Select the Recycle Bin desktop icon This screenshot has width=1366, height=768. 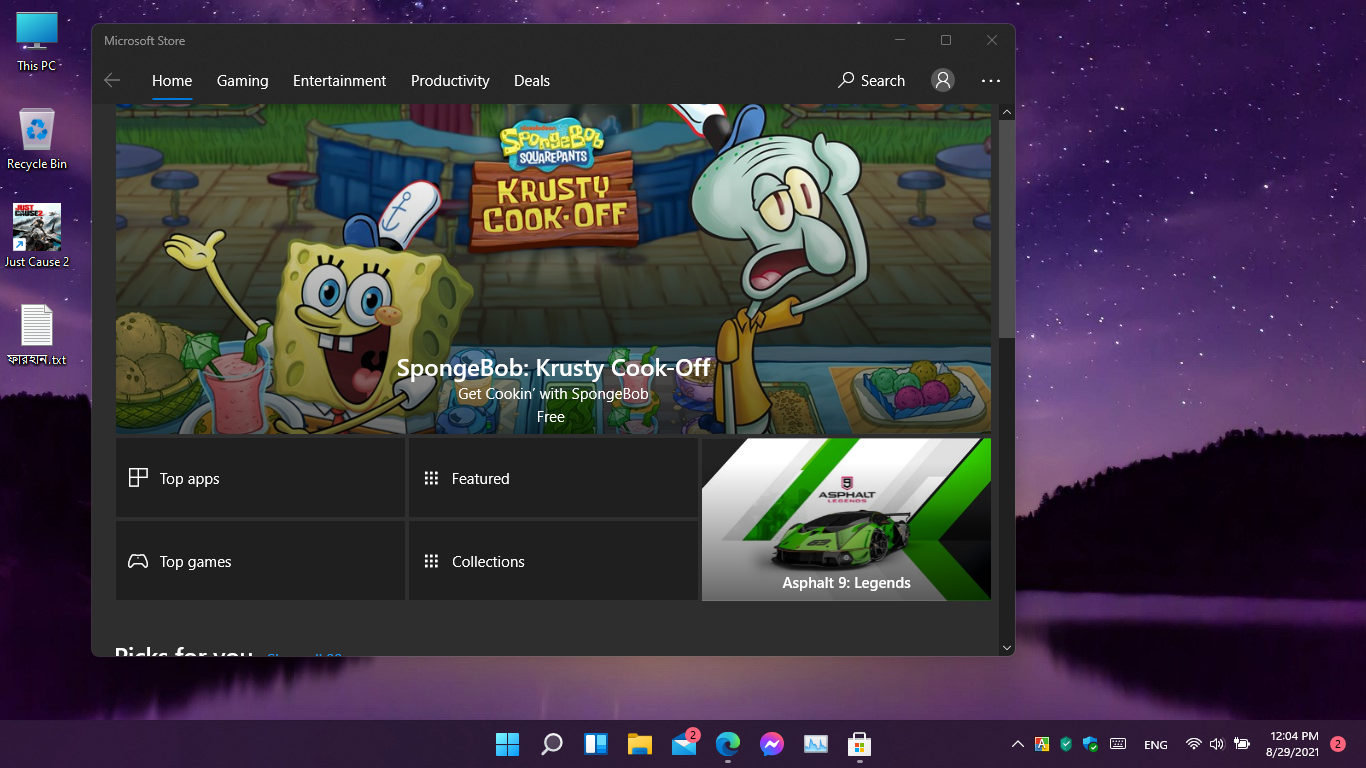click(37, 138)
